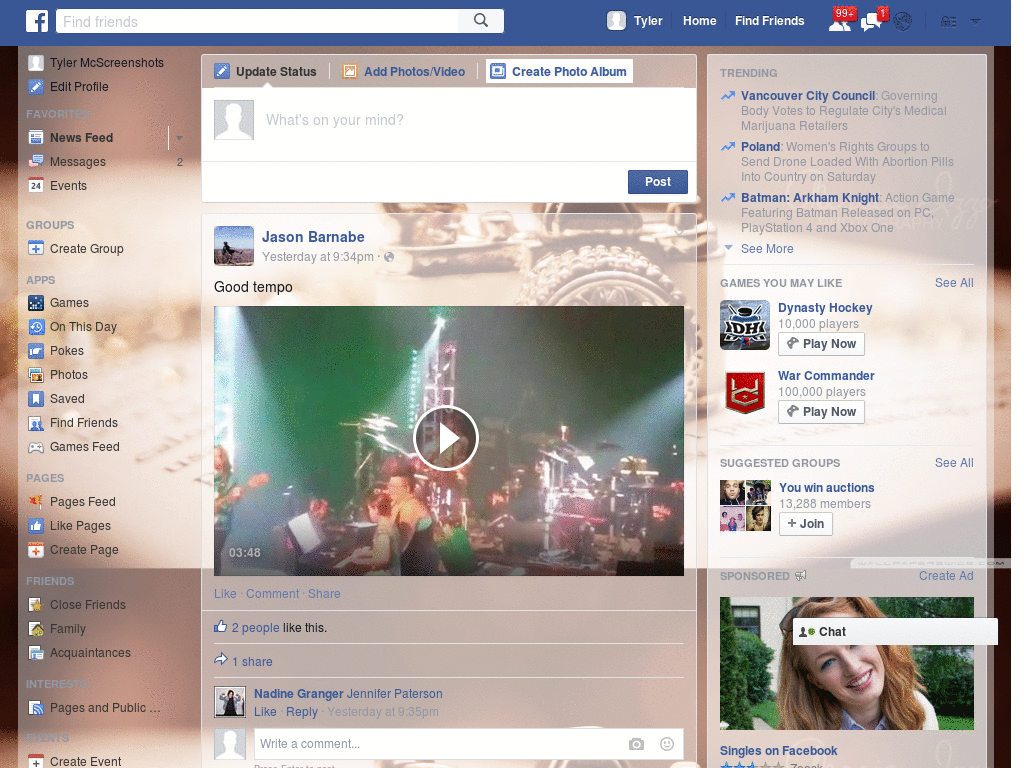This screenshot has height=768, width=1024.
Task: Click the Create Group plus icon
Action: pyautogui.click(x=36, y=249)
